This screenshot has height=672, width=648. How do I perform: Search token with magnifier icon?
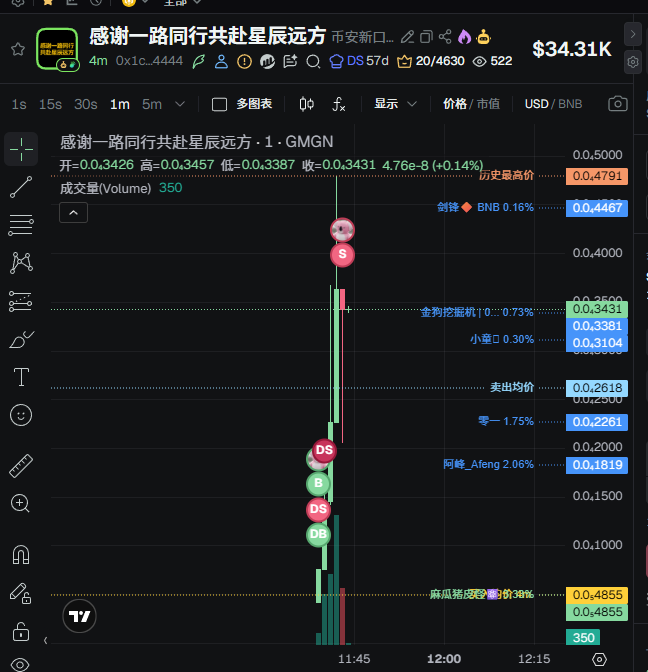click(313, 62)
